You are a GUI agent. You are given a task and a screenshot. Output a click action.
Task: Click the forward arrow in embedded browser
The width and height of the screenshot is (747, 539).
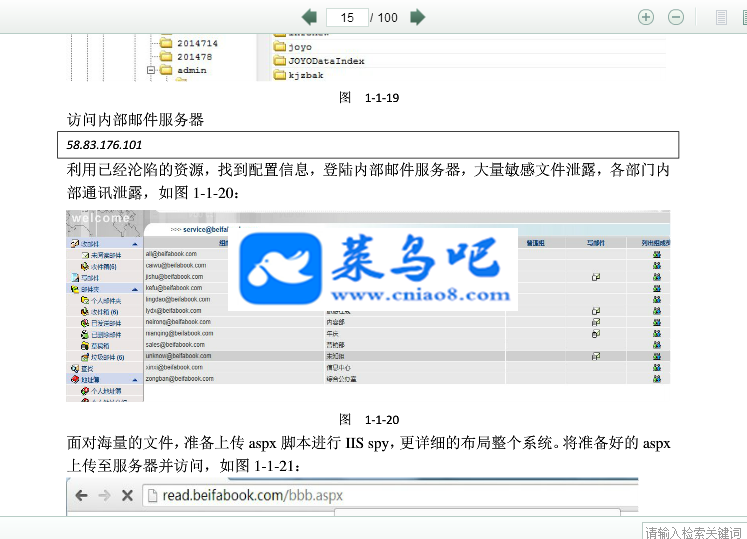click(104, 496)
